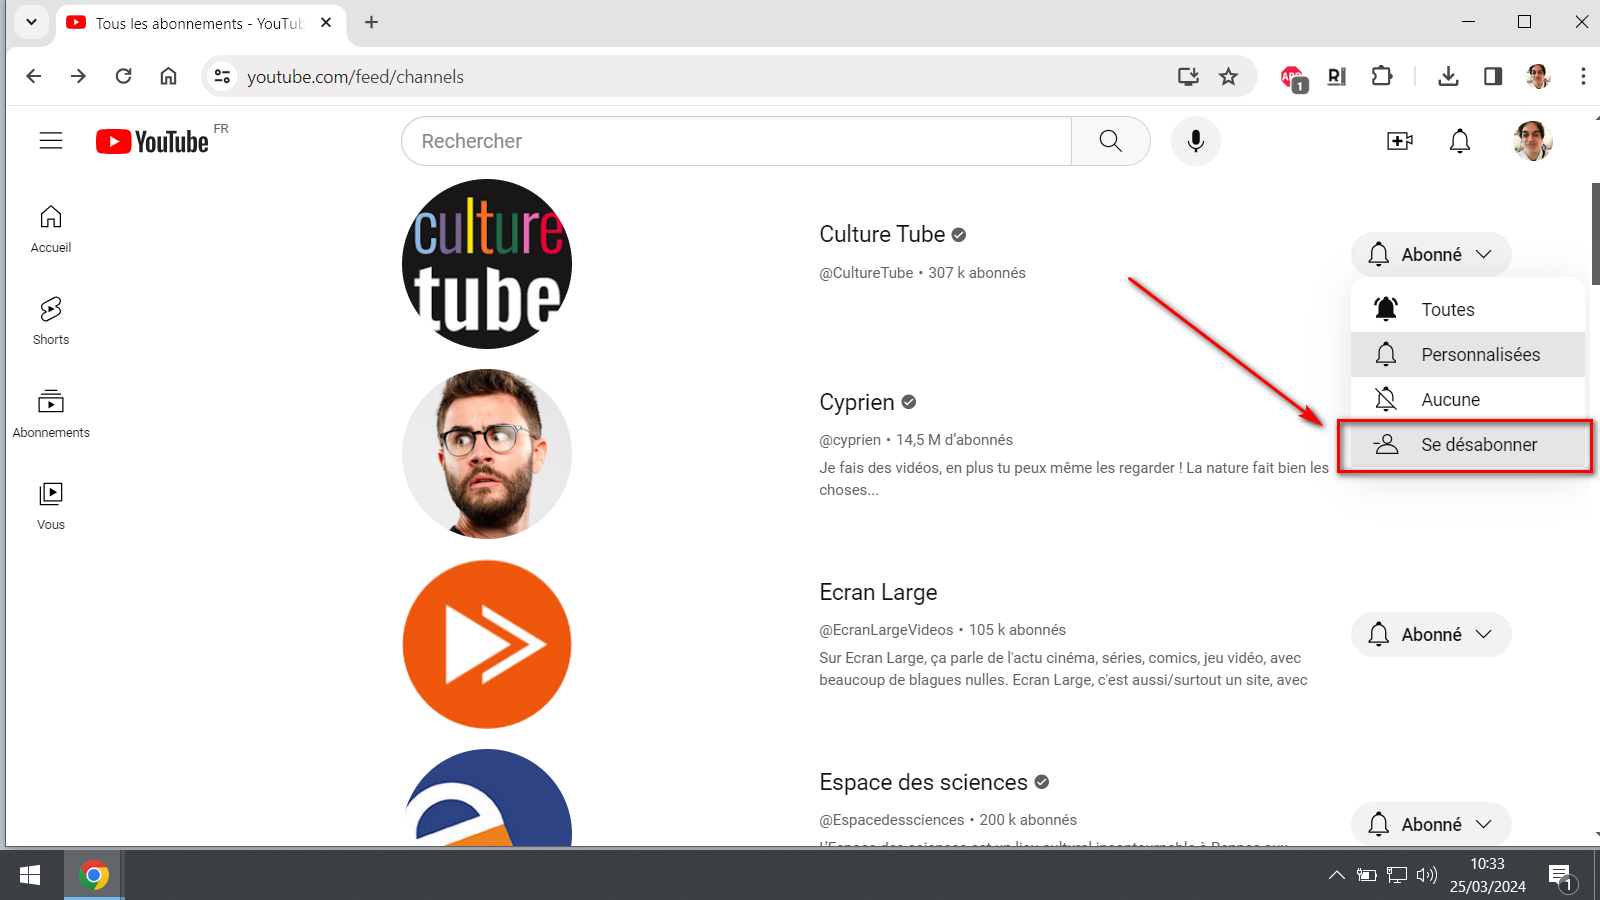Expand the Ecran Large Abonné dropdown
The width and height of the screenshot is (1600, 900).
click(1431, 634)
